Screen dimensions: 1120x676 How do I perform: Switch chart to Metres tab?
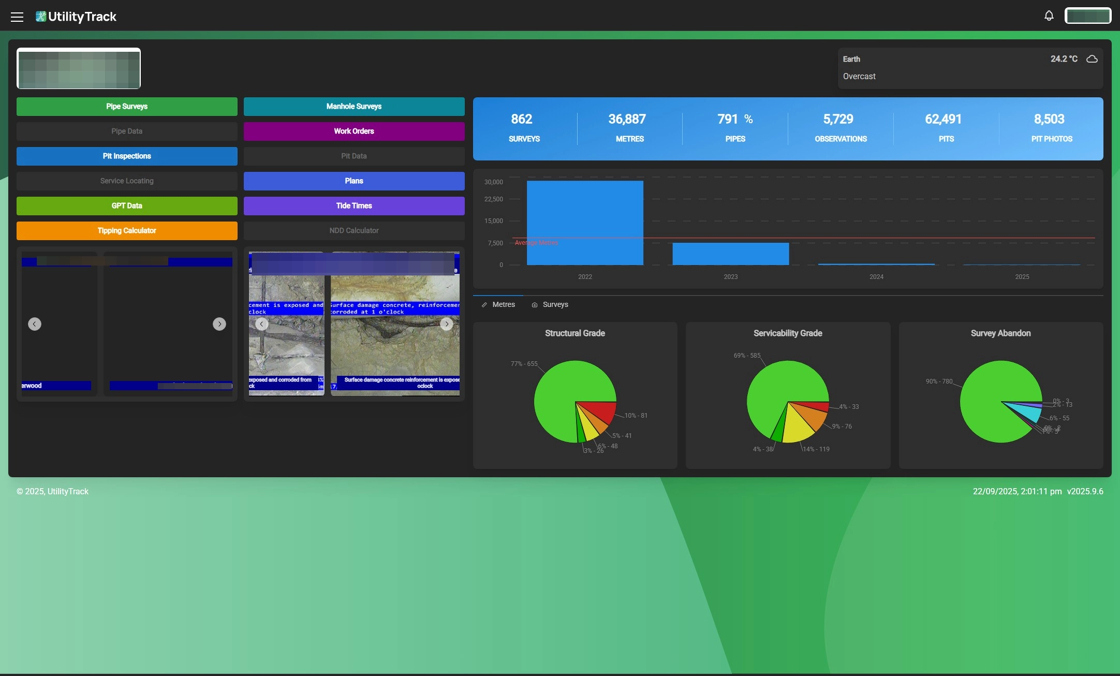pyautogui.click(x=498, y=304)
